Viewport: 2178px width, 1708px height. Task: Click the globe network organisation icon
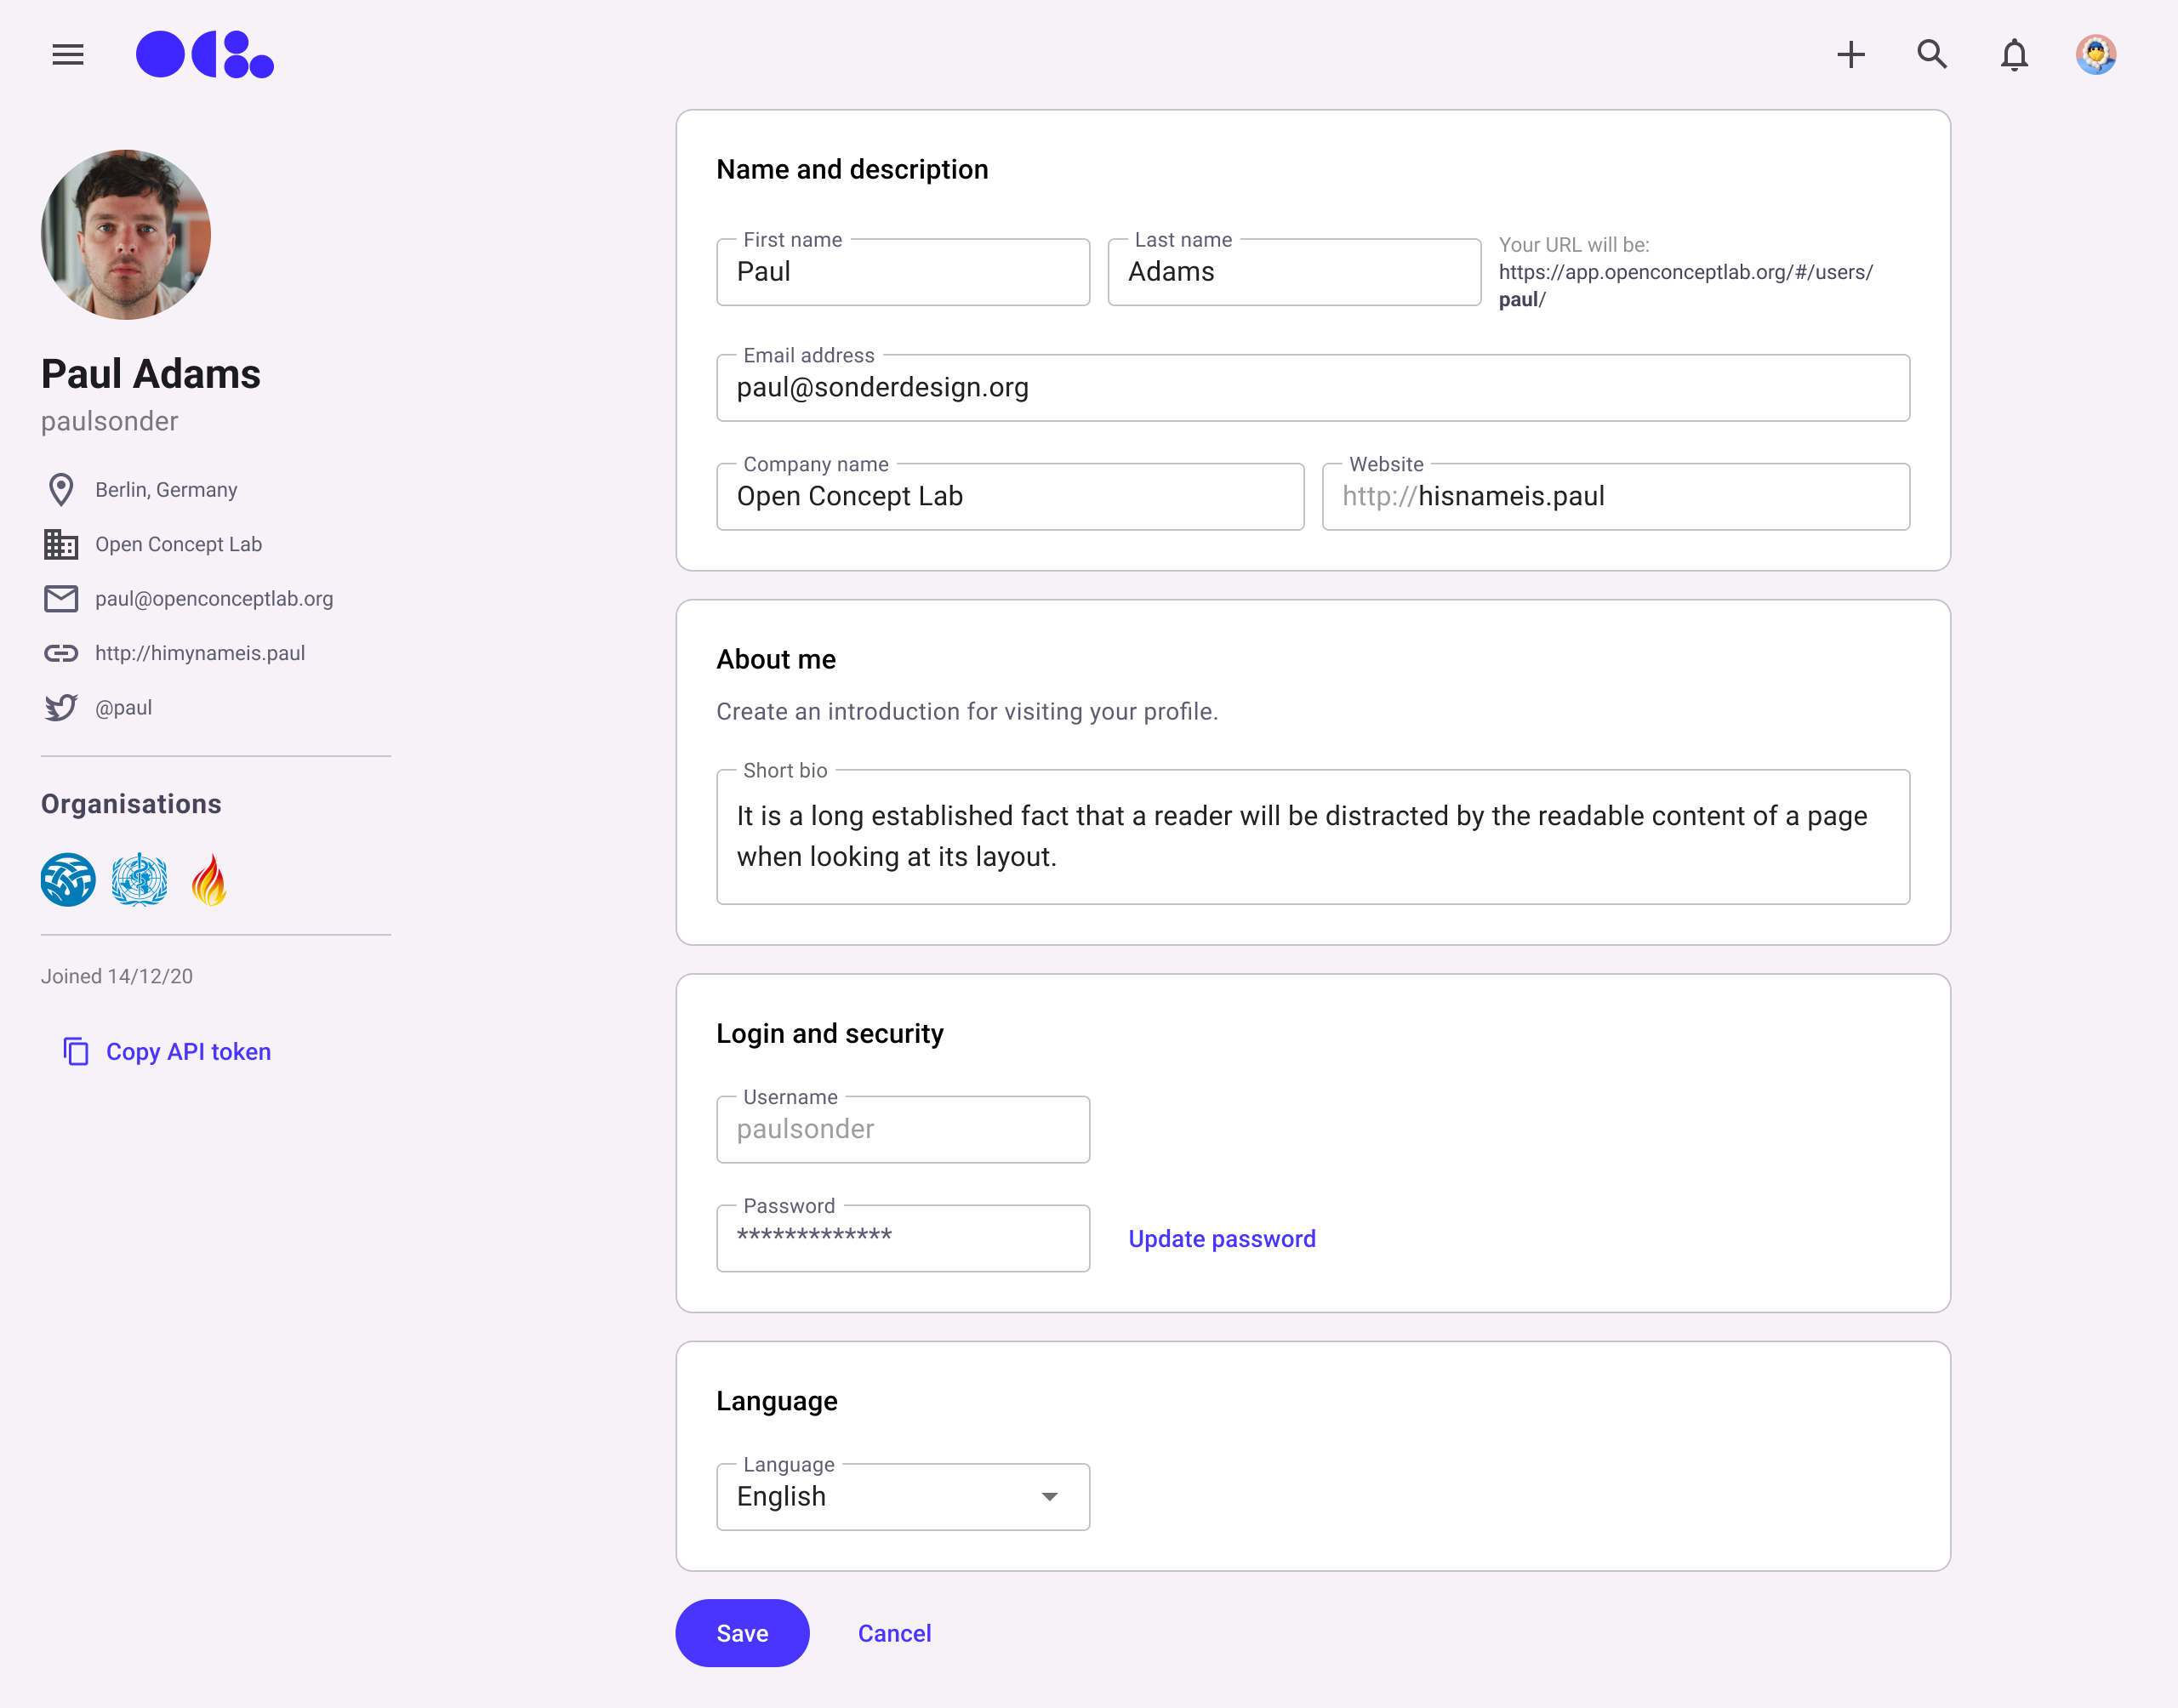coord(68,880)
